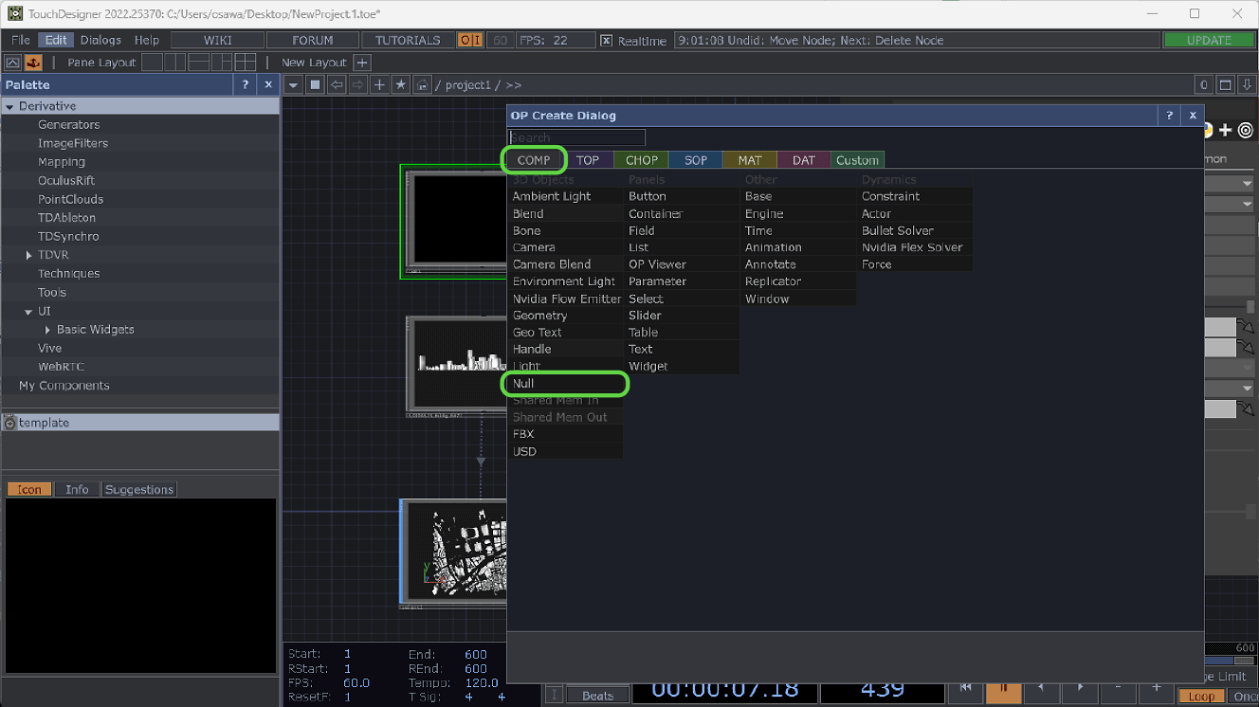This screenshot has height=707, width=1259.
Task: Toggle the orange palette browser icon
Action: coord(34,62)
